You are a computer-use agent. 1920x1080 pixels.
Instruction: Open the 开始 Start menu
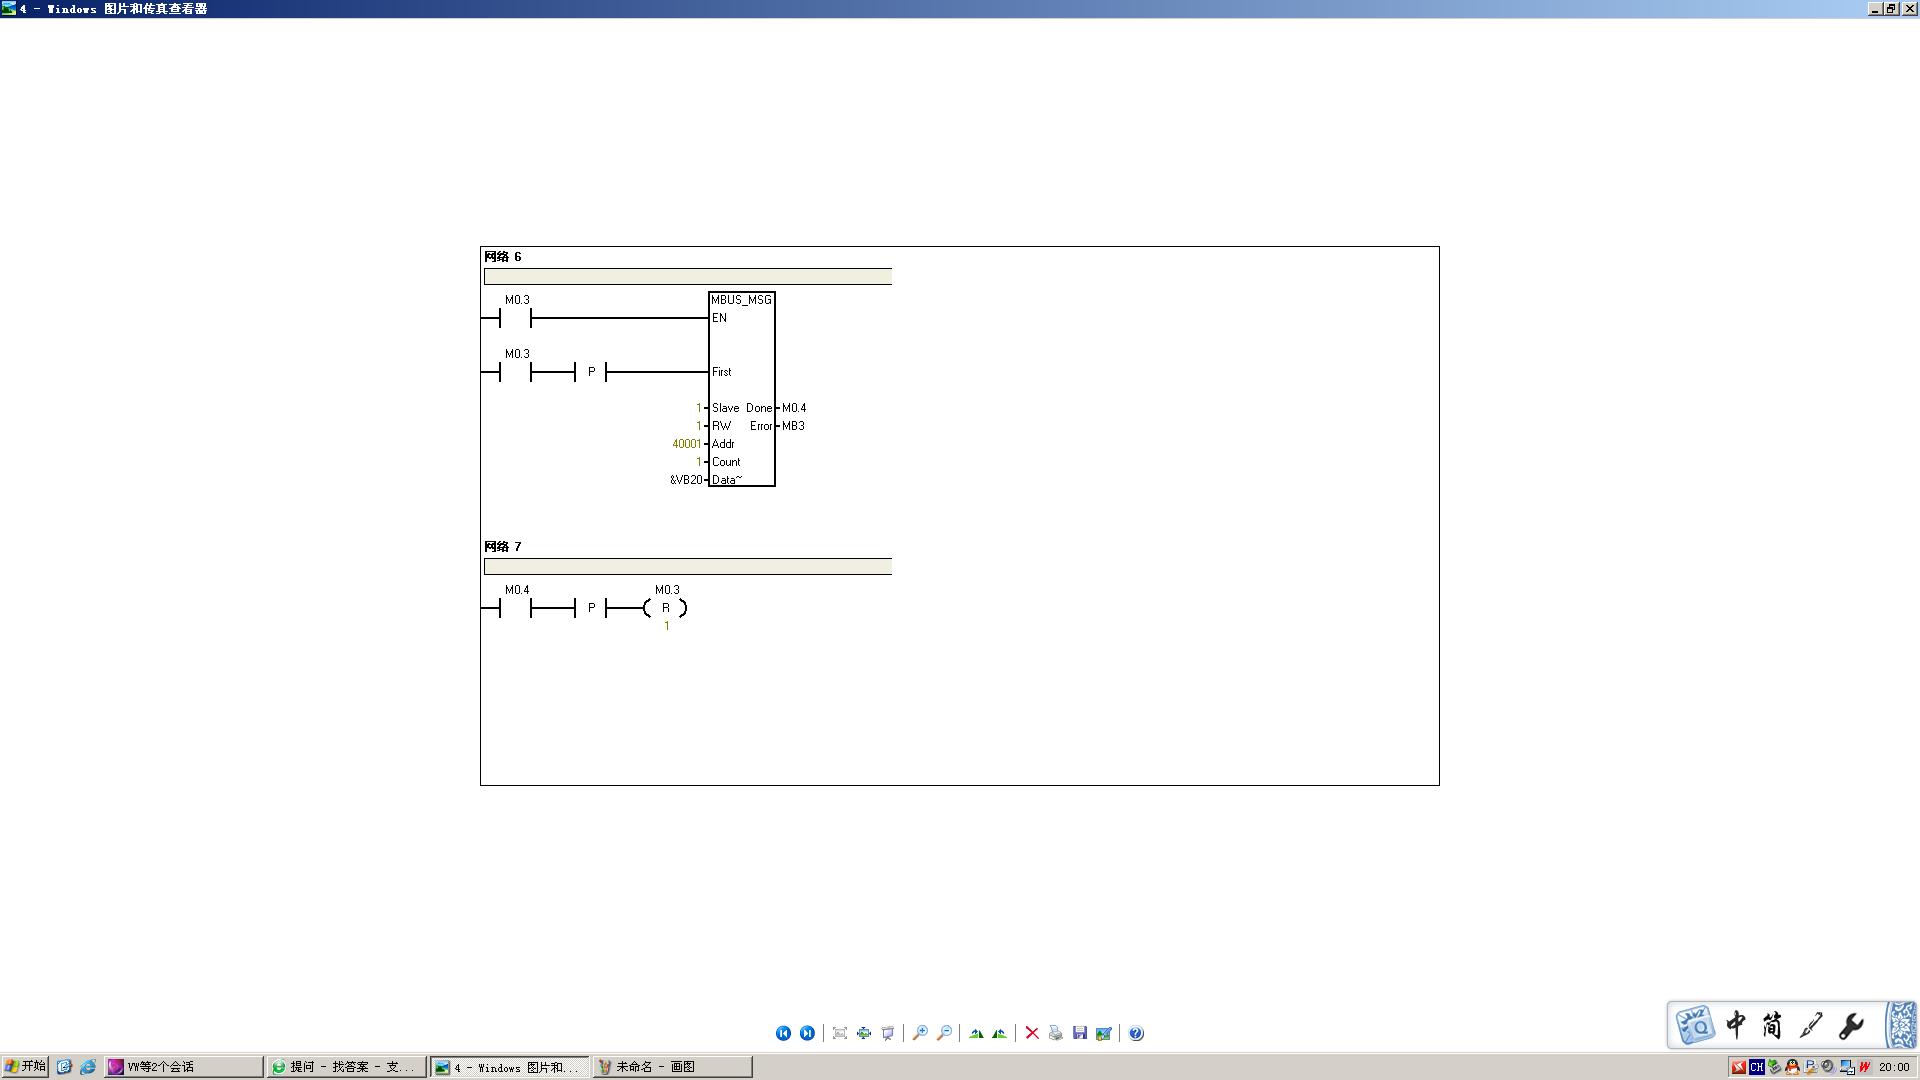point(25,1067)
